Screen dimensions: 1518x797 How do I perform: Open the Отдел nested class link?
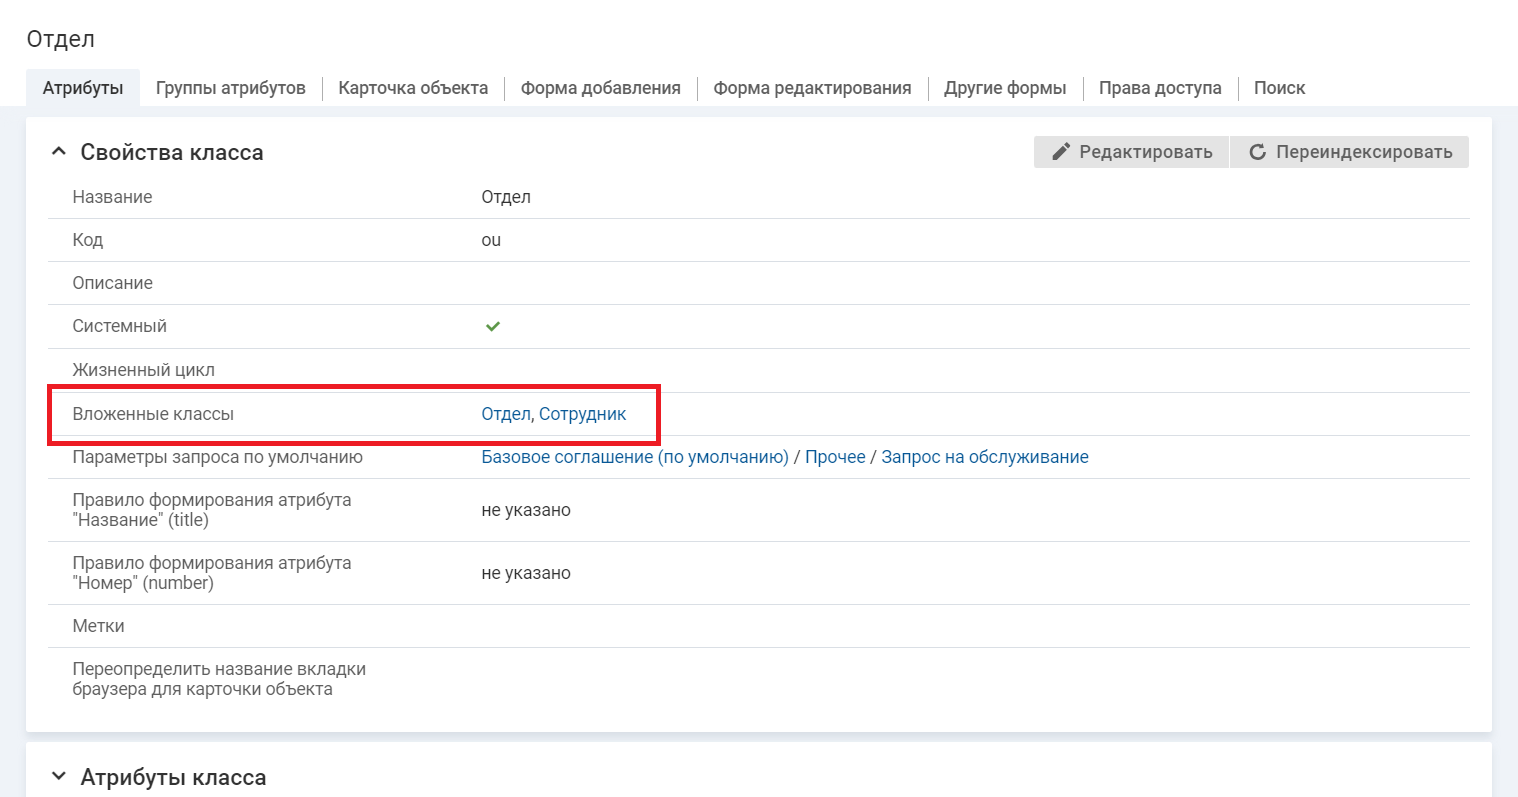[x=505, y=414]
